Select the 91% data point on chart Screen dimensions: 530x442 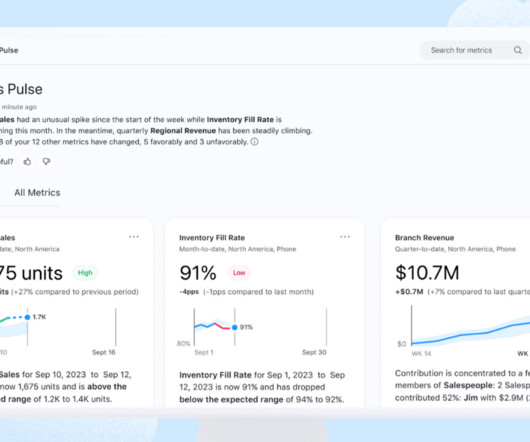click(235, 327)
